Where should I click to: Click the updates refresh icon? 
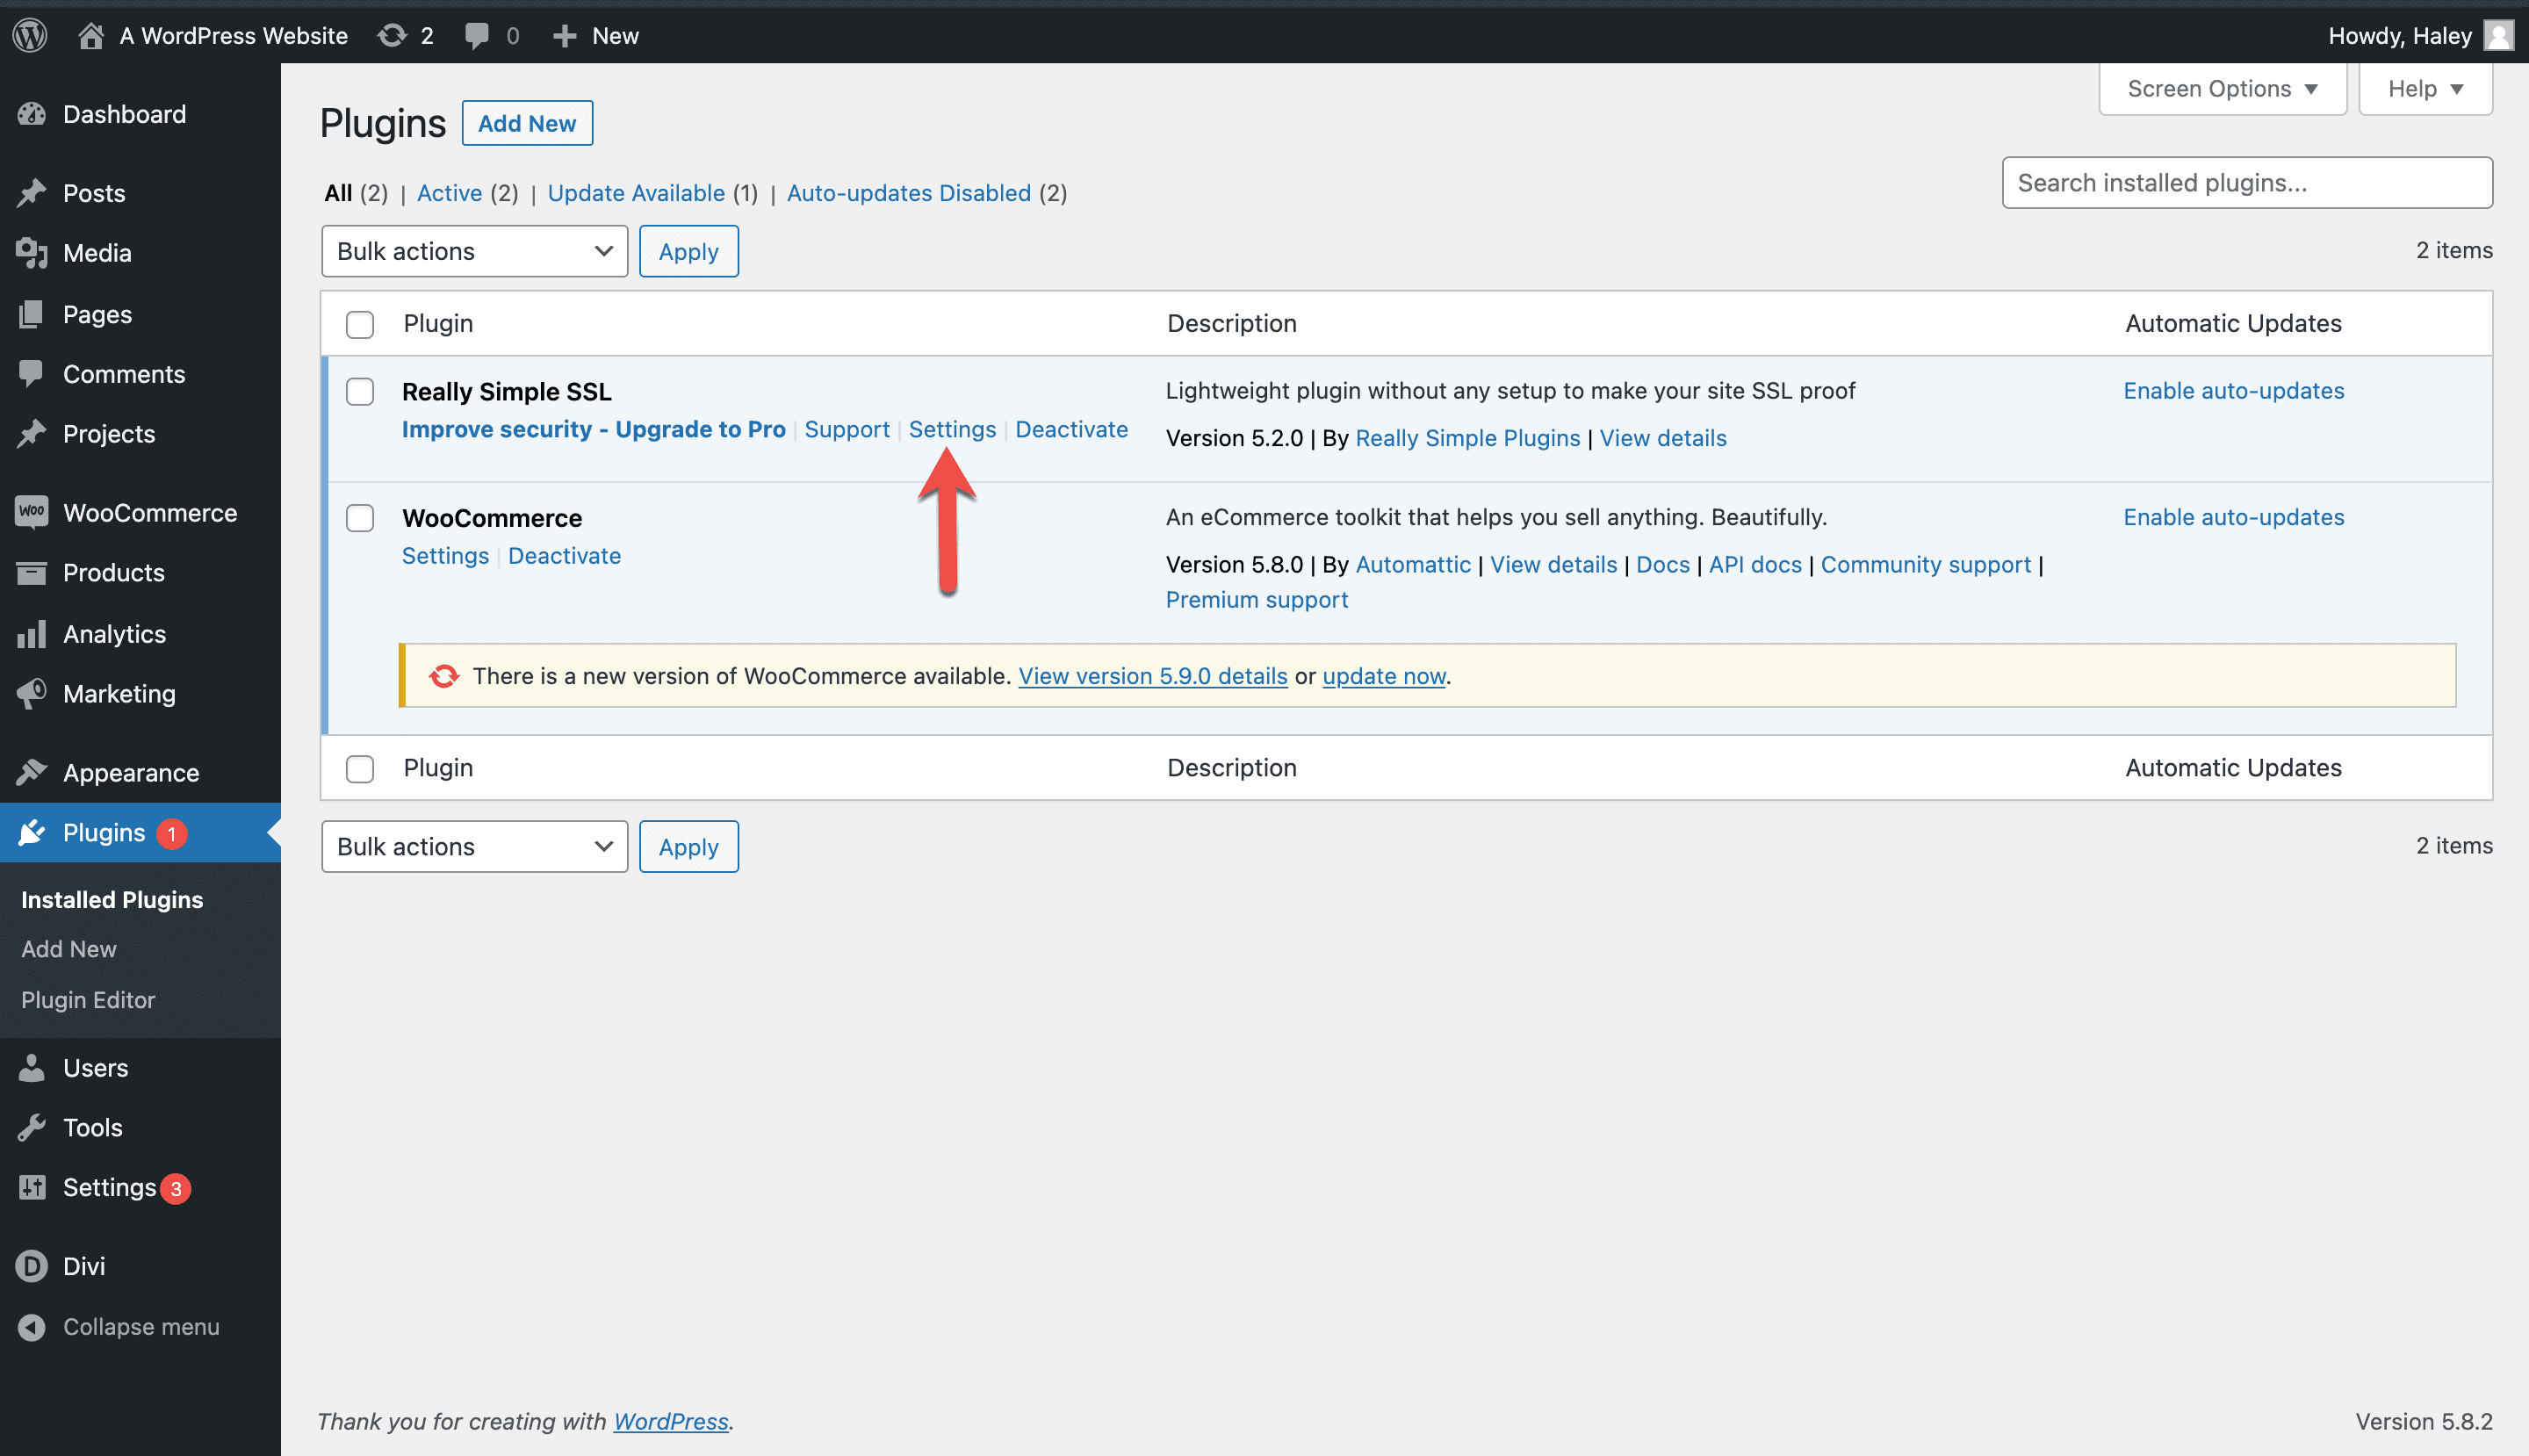coord(392,36)
